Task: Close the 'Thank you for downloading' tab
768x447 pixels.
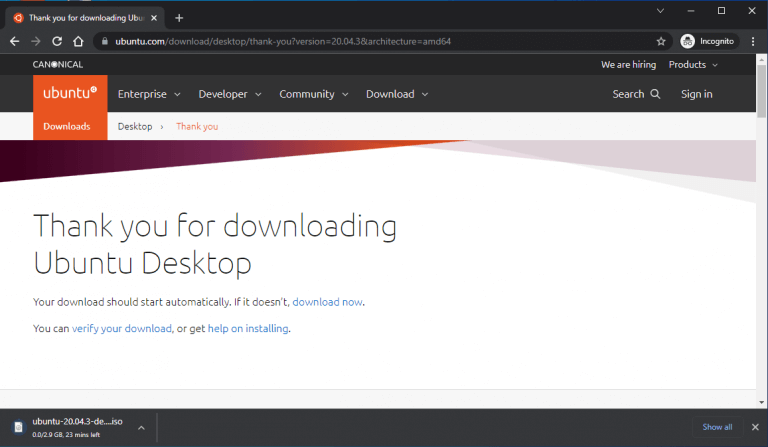Action: (154, 18)
